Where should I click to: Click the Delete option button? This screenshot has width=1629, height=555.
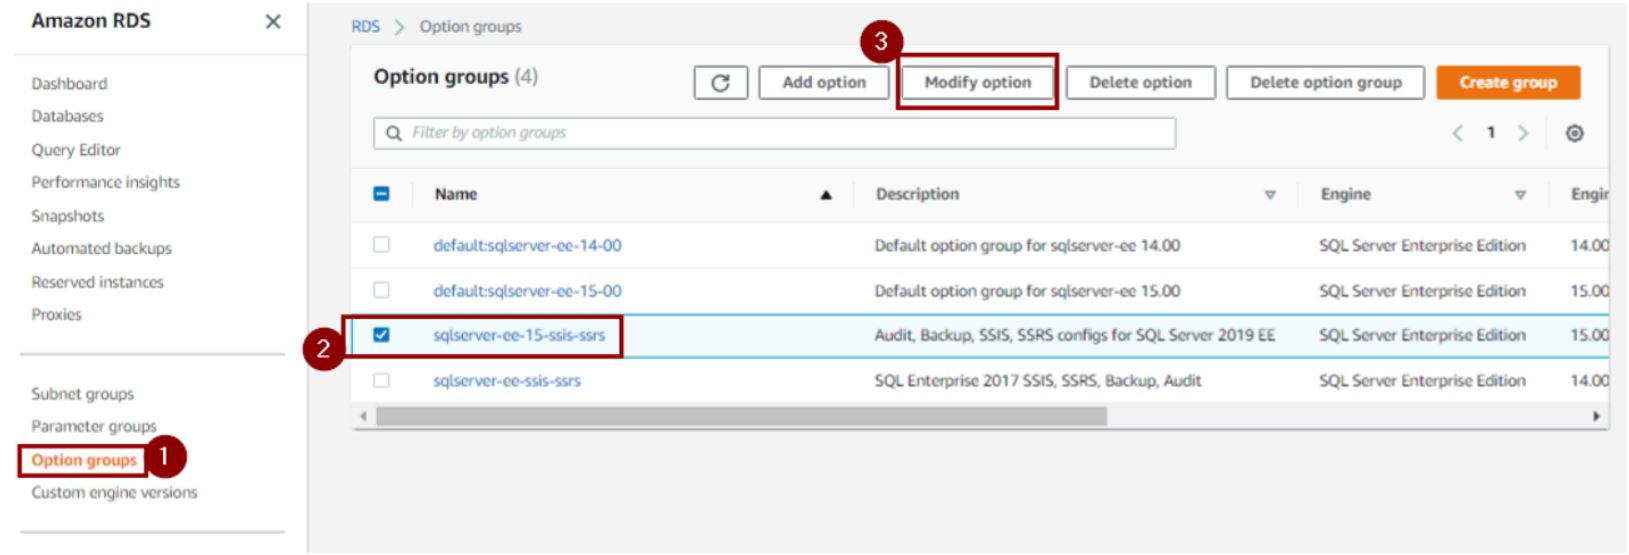pos(1140,83)
